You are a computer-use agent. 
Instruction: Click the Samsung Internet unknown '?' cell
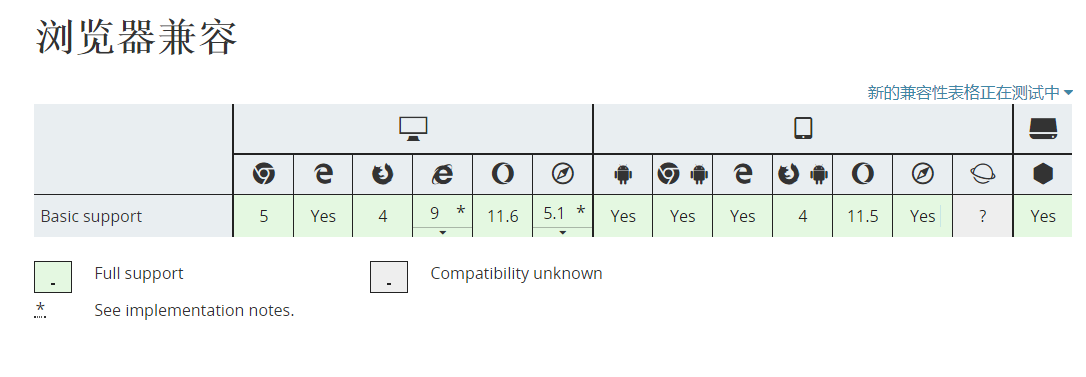(982, 216)
